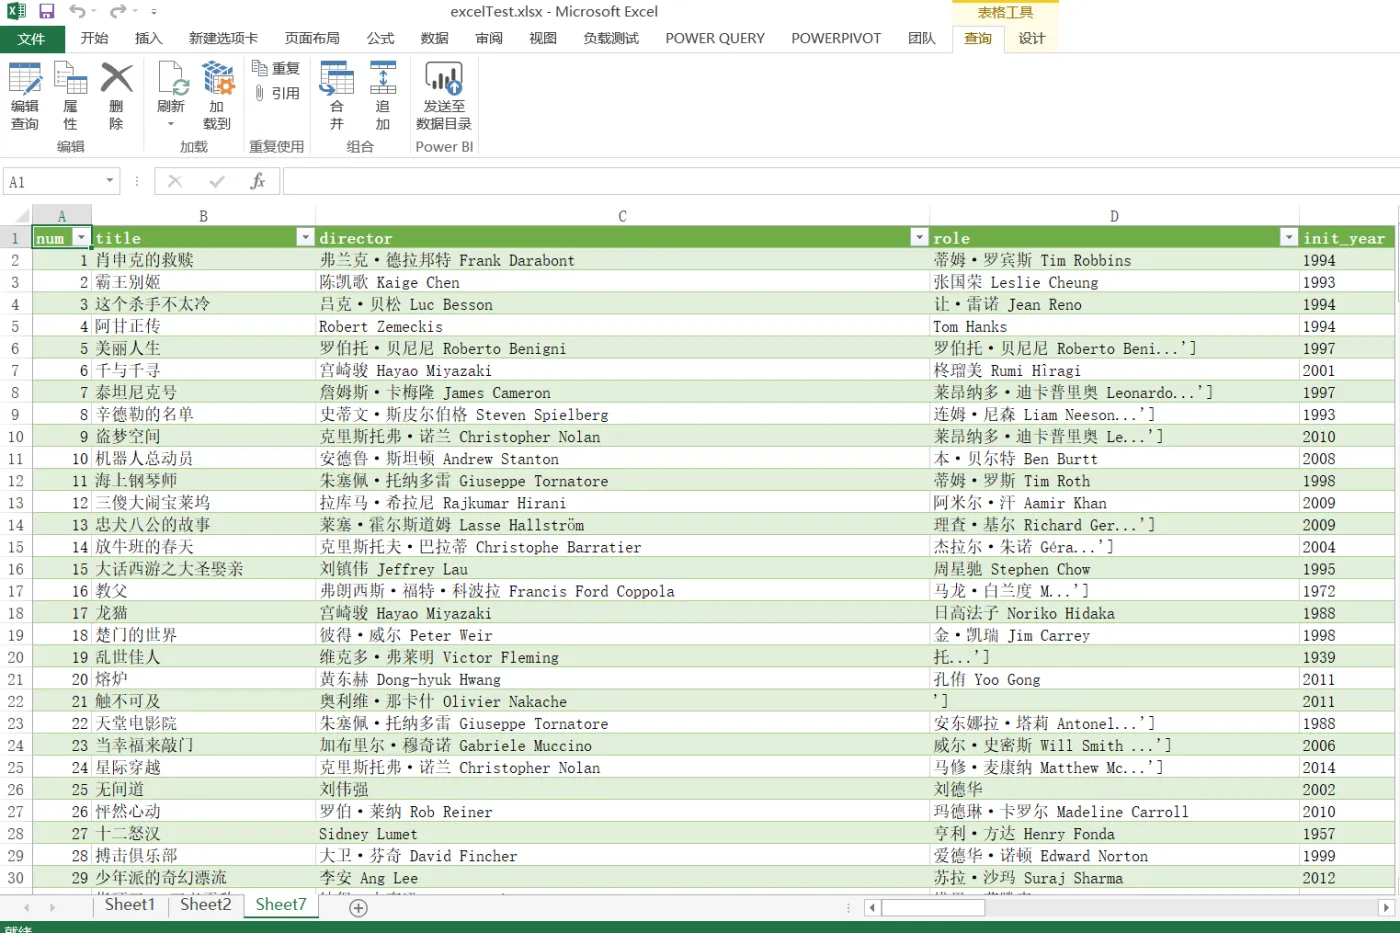Click year cell 1939
This screenshot has width=1400, height=933.
tap(1346, 658)
